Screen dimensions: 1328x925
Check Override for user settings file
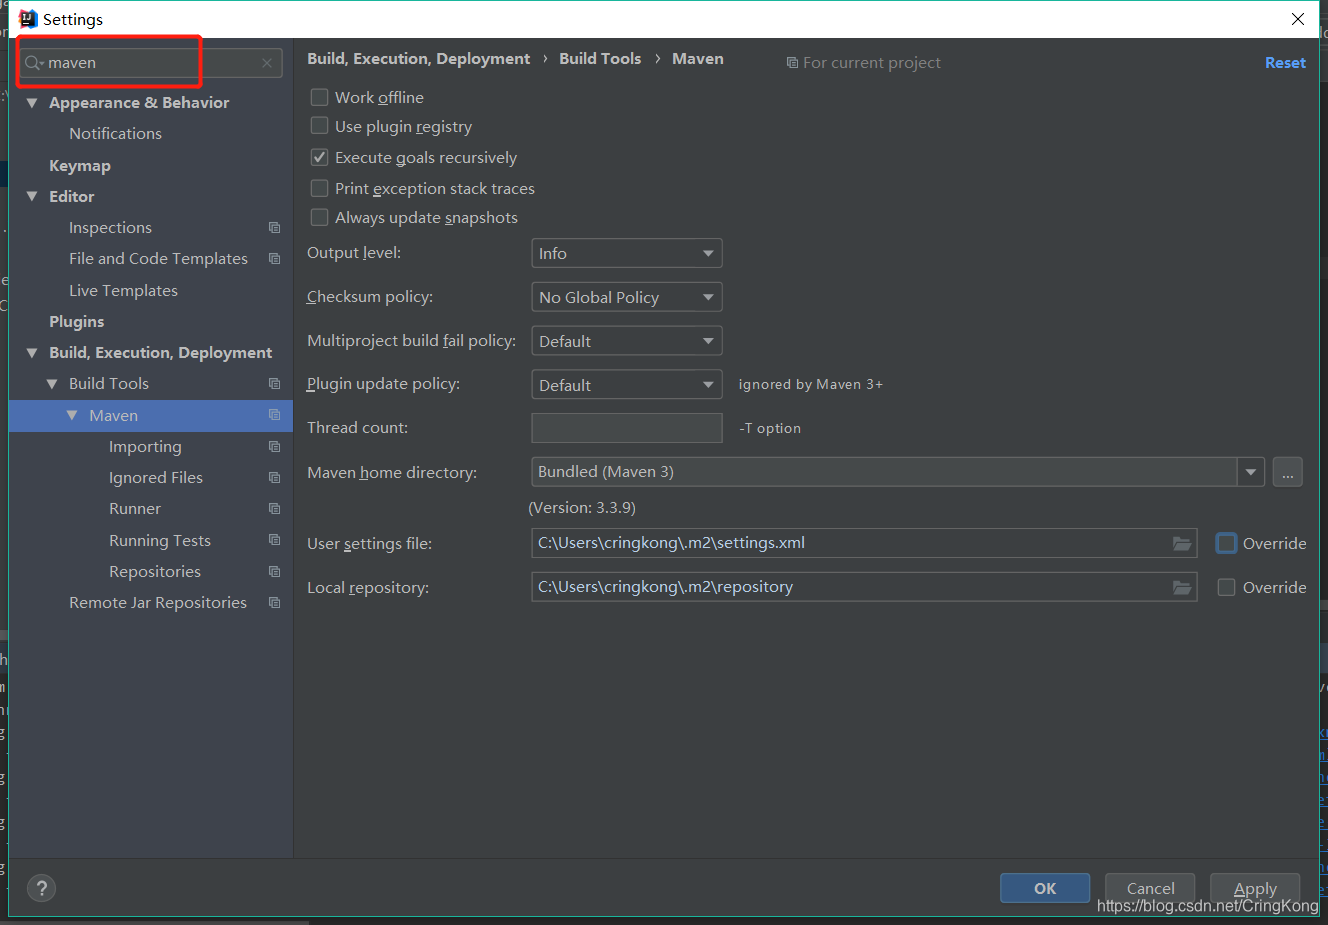1226,543
